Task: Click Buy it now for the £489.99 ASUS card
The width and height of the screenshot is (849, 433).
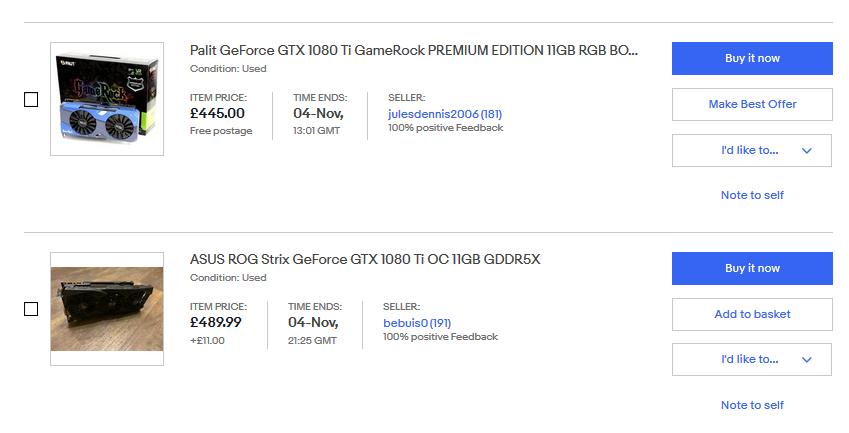Action: pos(752,268)
